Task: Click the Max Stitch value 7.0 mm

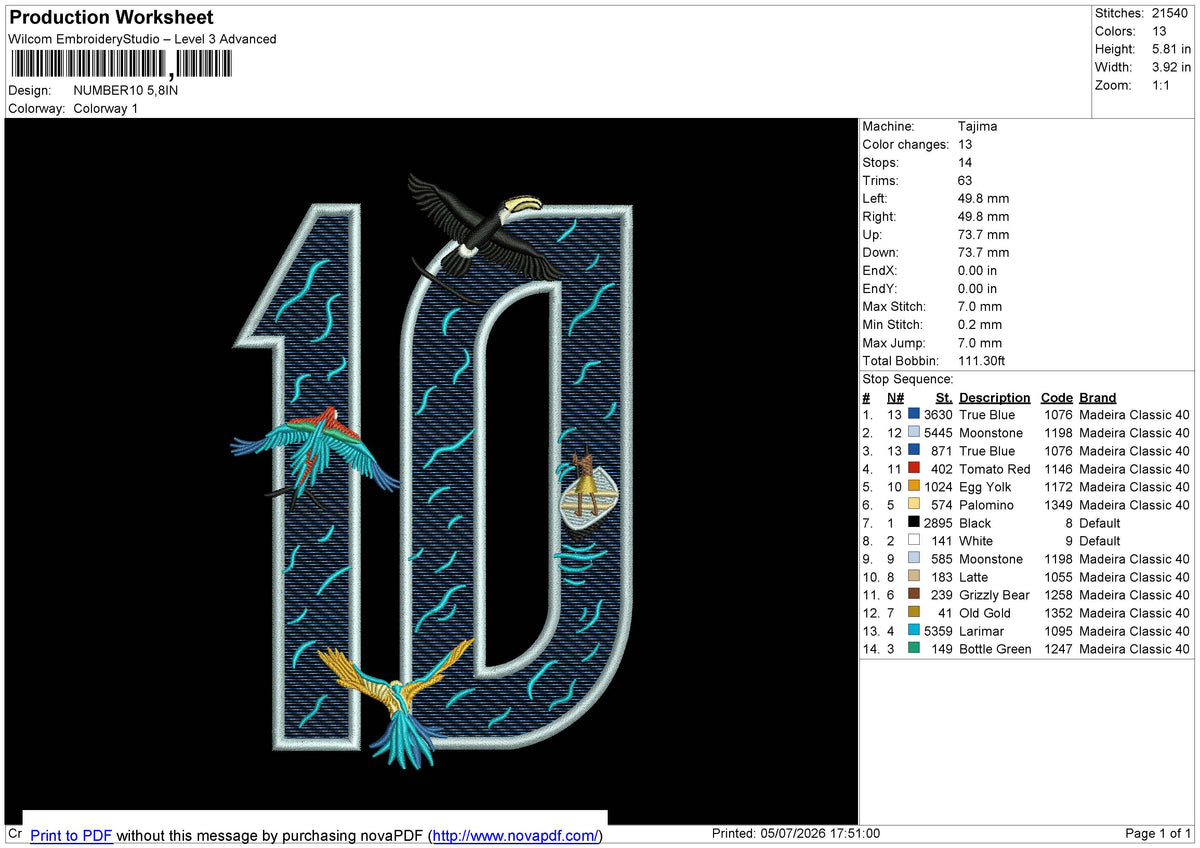Action: 979,306
